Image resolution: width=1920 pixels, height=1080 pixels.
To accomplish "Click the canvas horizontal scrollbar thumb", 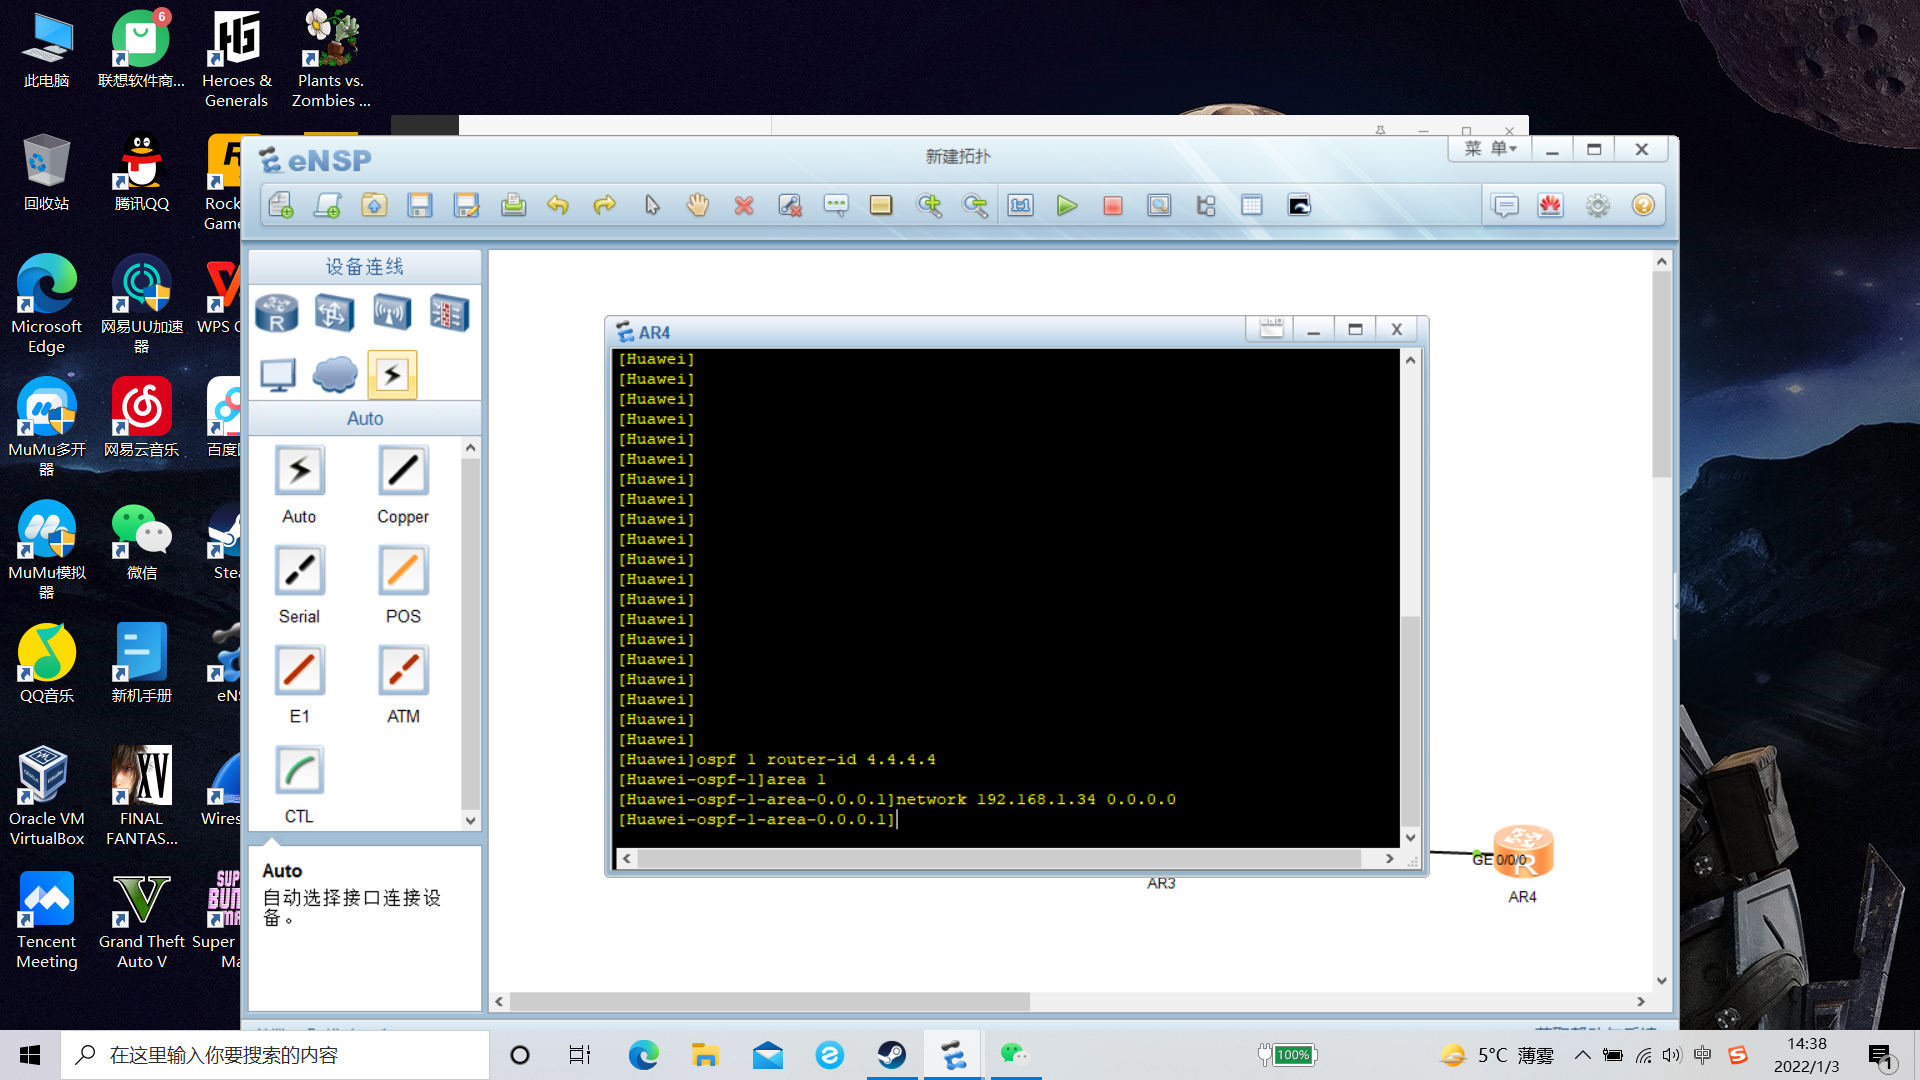I will coord(770,1001).
